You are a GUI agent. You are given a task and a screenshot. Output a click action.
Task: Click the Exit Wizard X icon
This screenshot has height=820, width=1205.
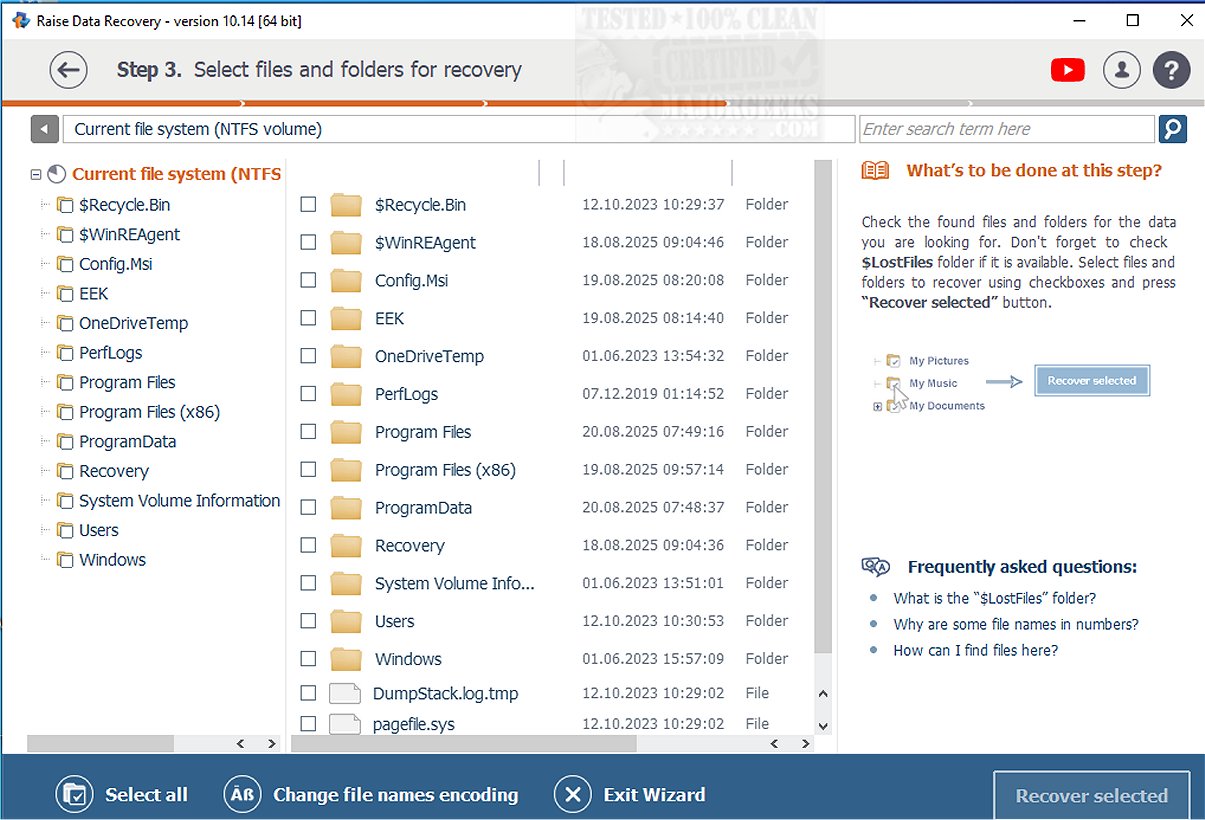(572, 795)
